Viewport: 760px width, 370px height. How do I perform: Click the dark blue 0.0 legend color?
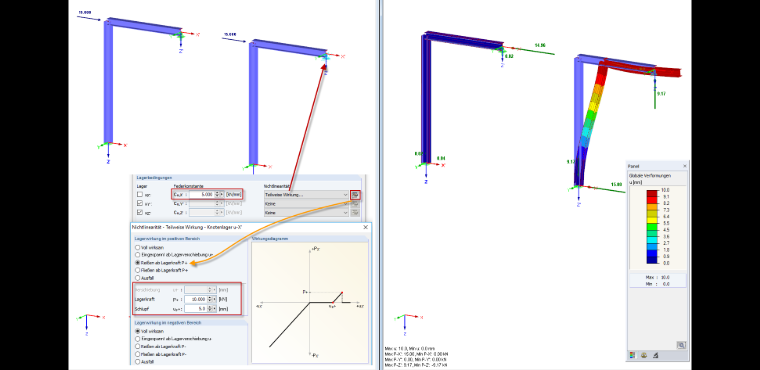coord(652,260)
